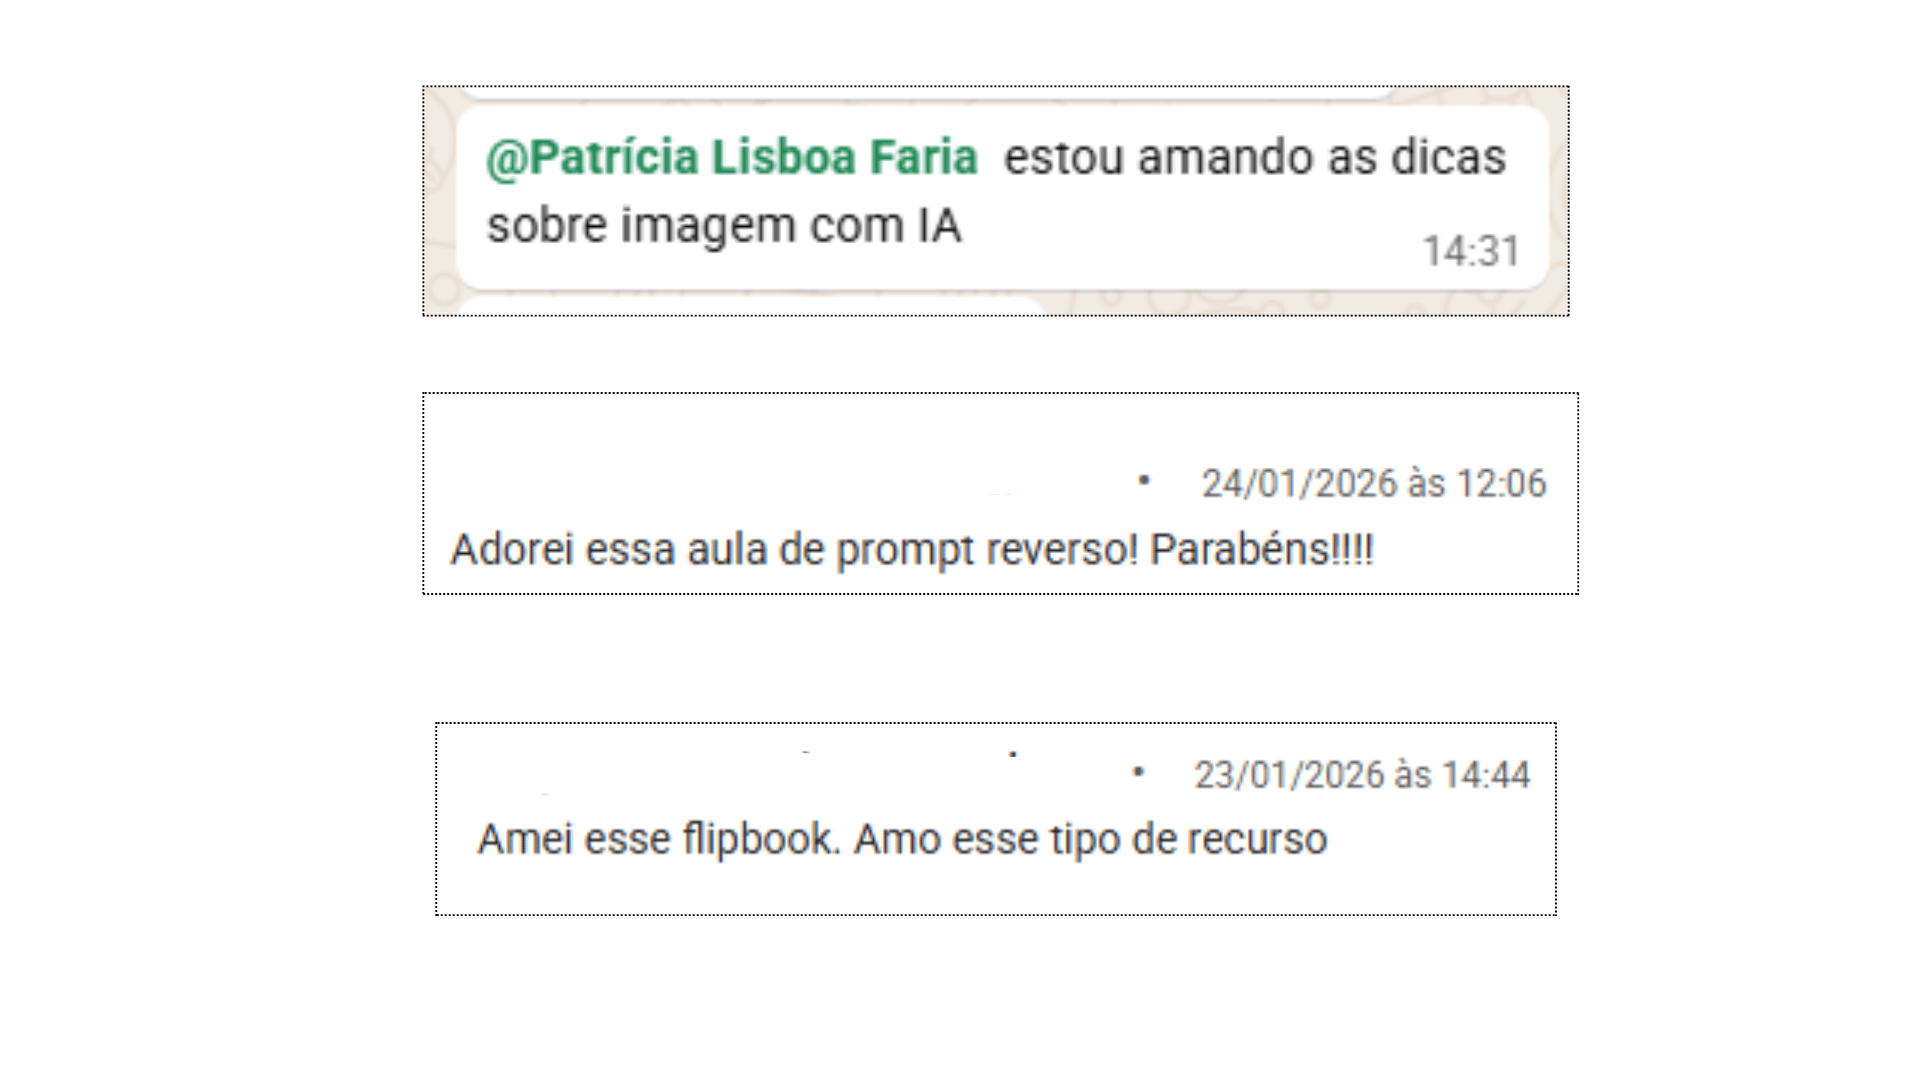Open the @Patrícia Lisboa Faria mention
This screenshot has width=1920, height=1080.
pyautogui.click(x=731, y=158)
